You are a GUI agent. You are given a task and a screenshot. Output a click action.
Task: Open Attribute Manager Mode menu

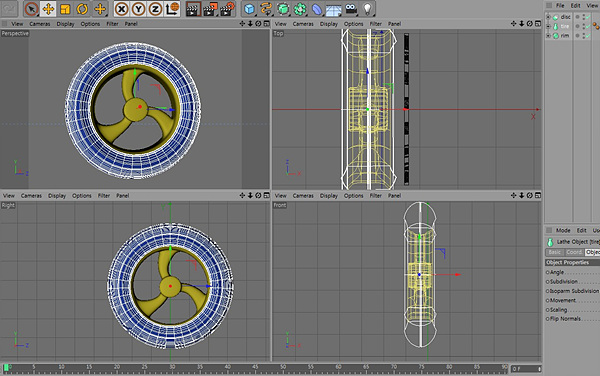[563, 230]
